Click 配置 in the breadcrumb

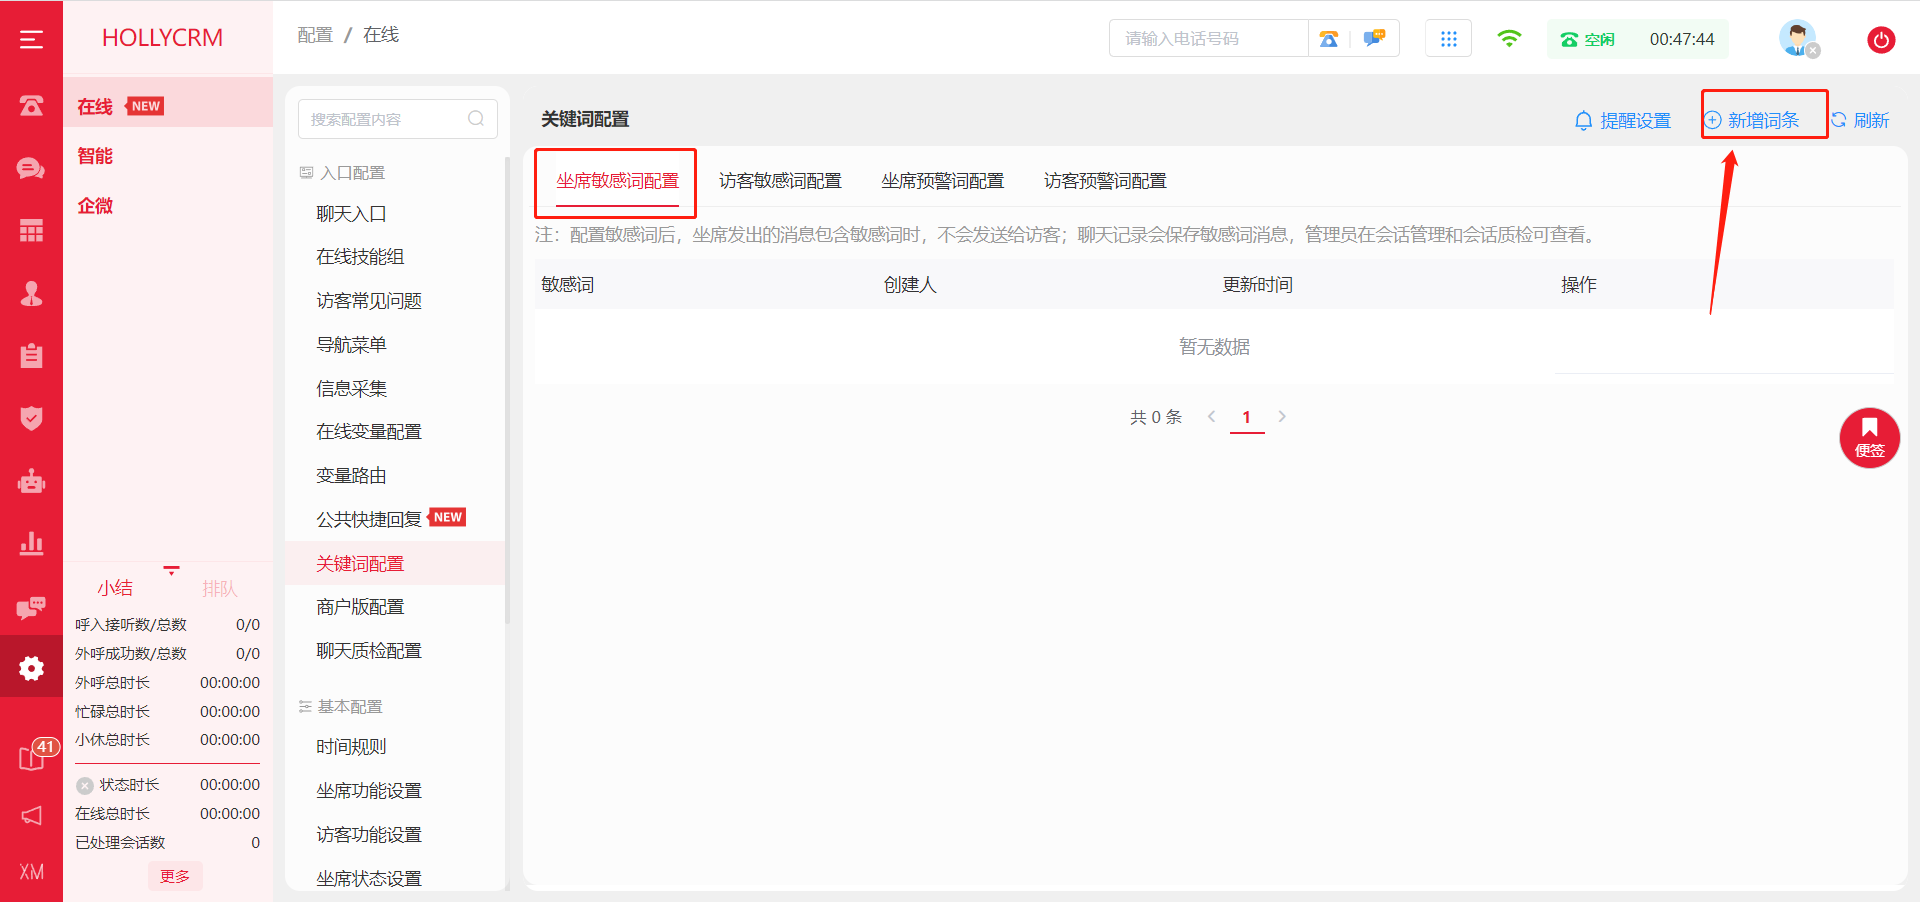pyautogui.click(x=315, y=35)
